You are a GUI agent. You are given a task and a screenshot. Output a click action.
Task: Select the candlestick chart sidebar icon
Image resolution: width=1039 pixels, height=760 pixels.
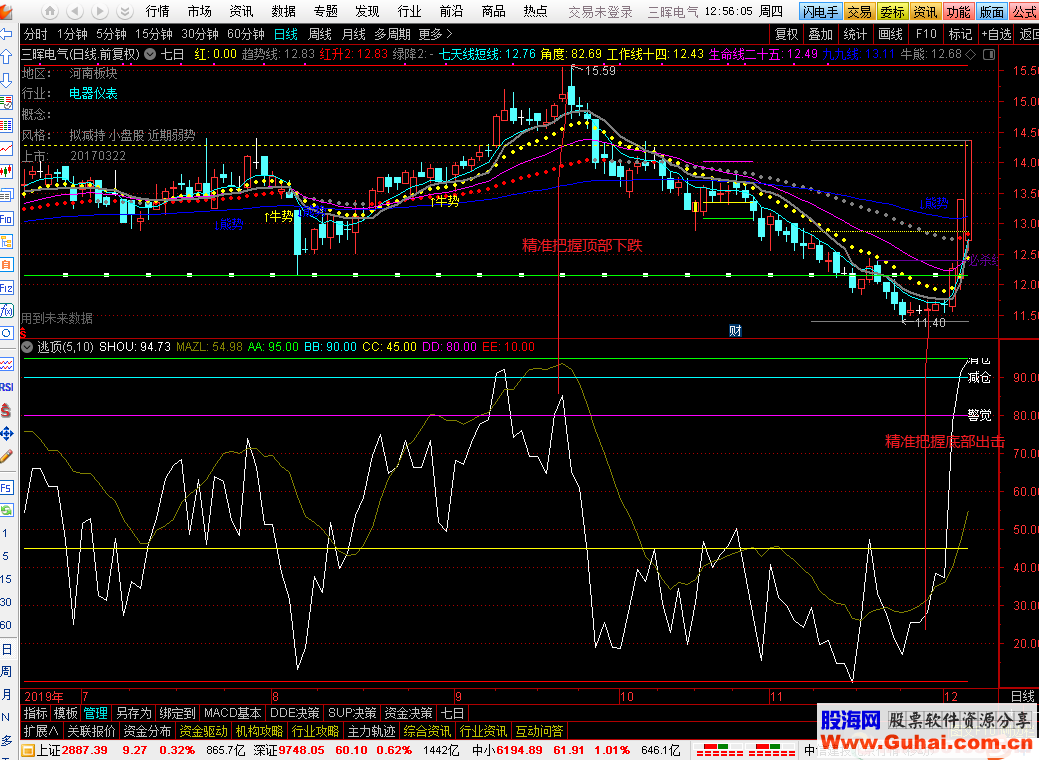7,172
